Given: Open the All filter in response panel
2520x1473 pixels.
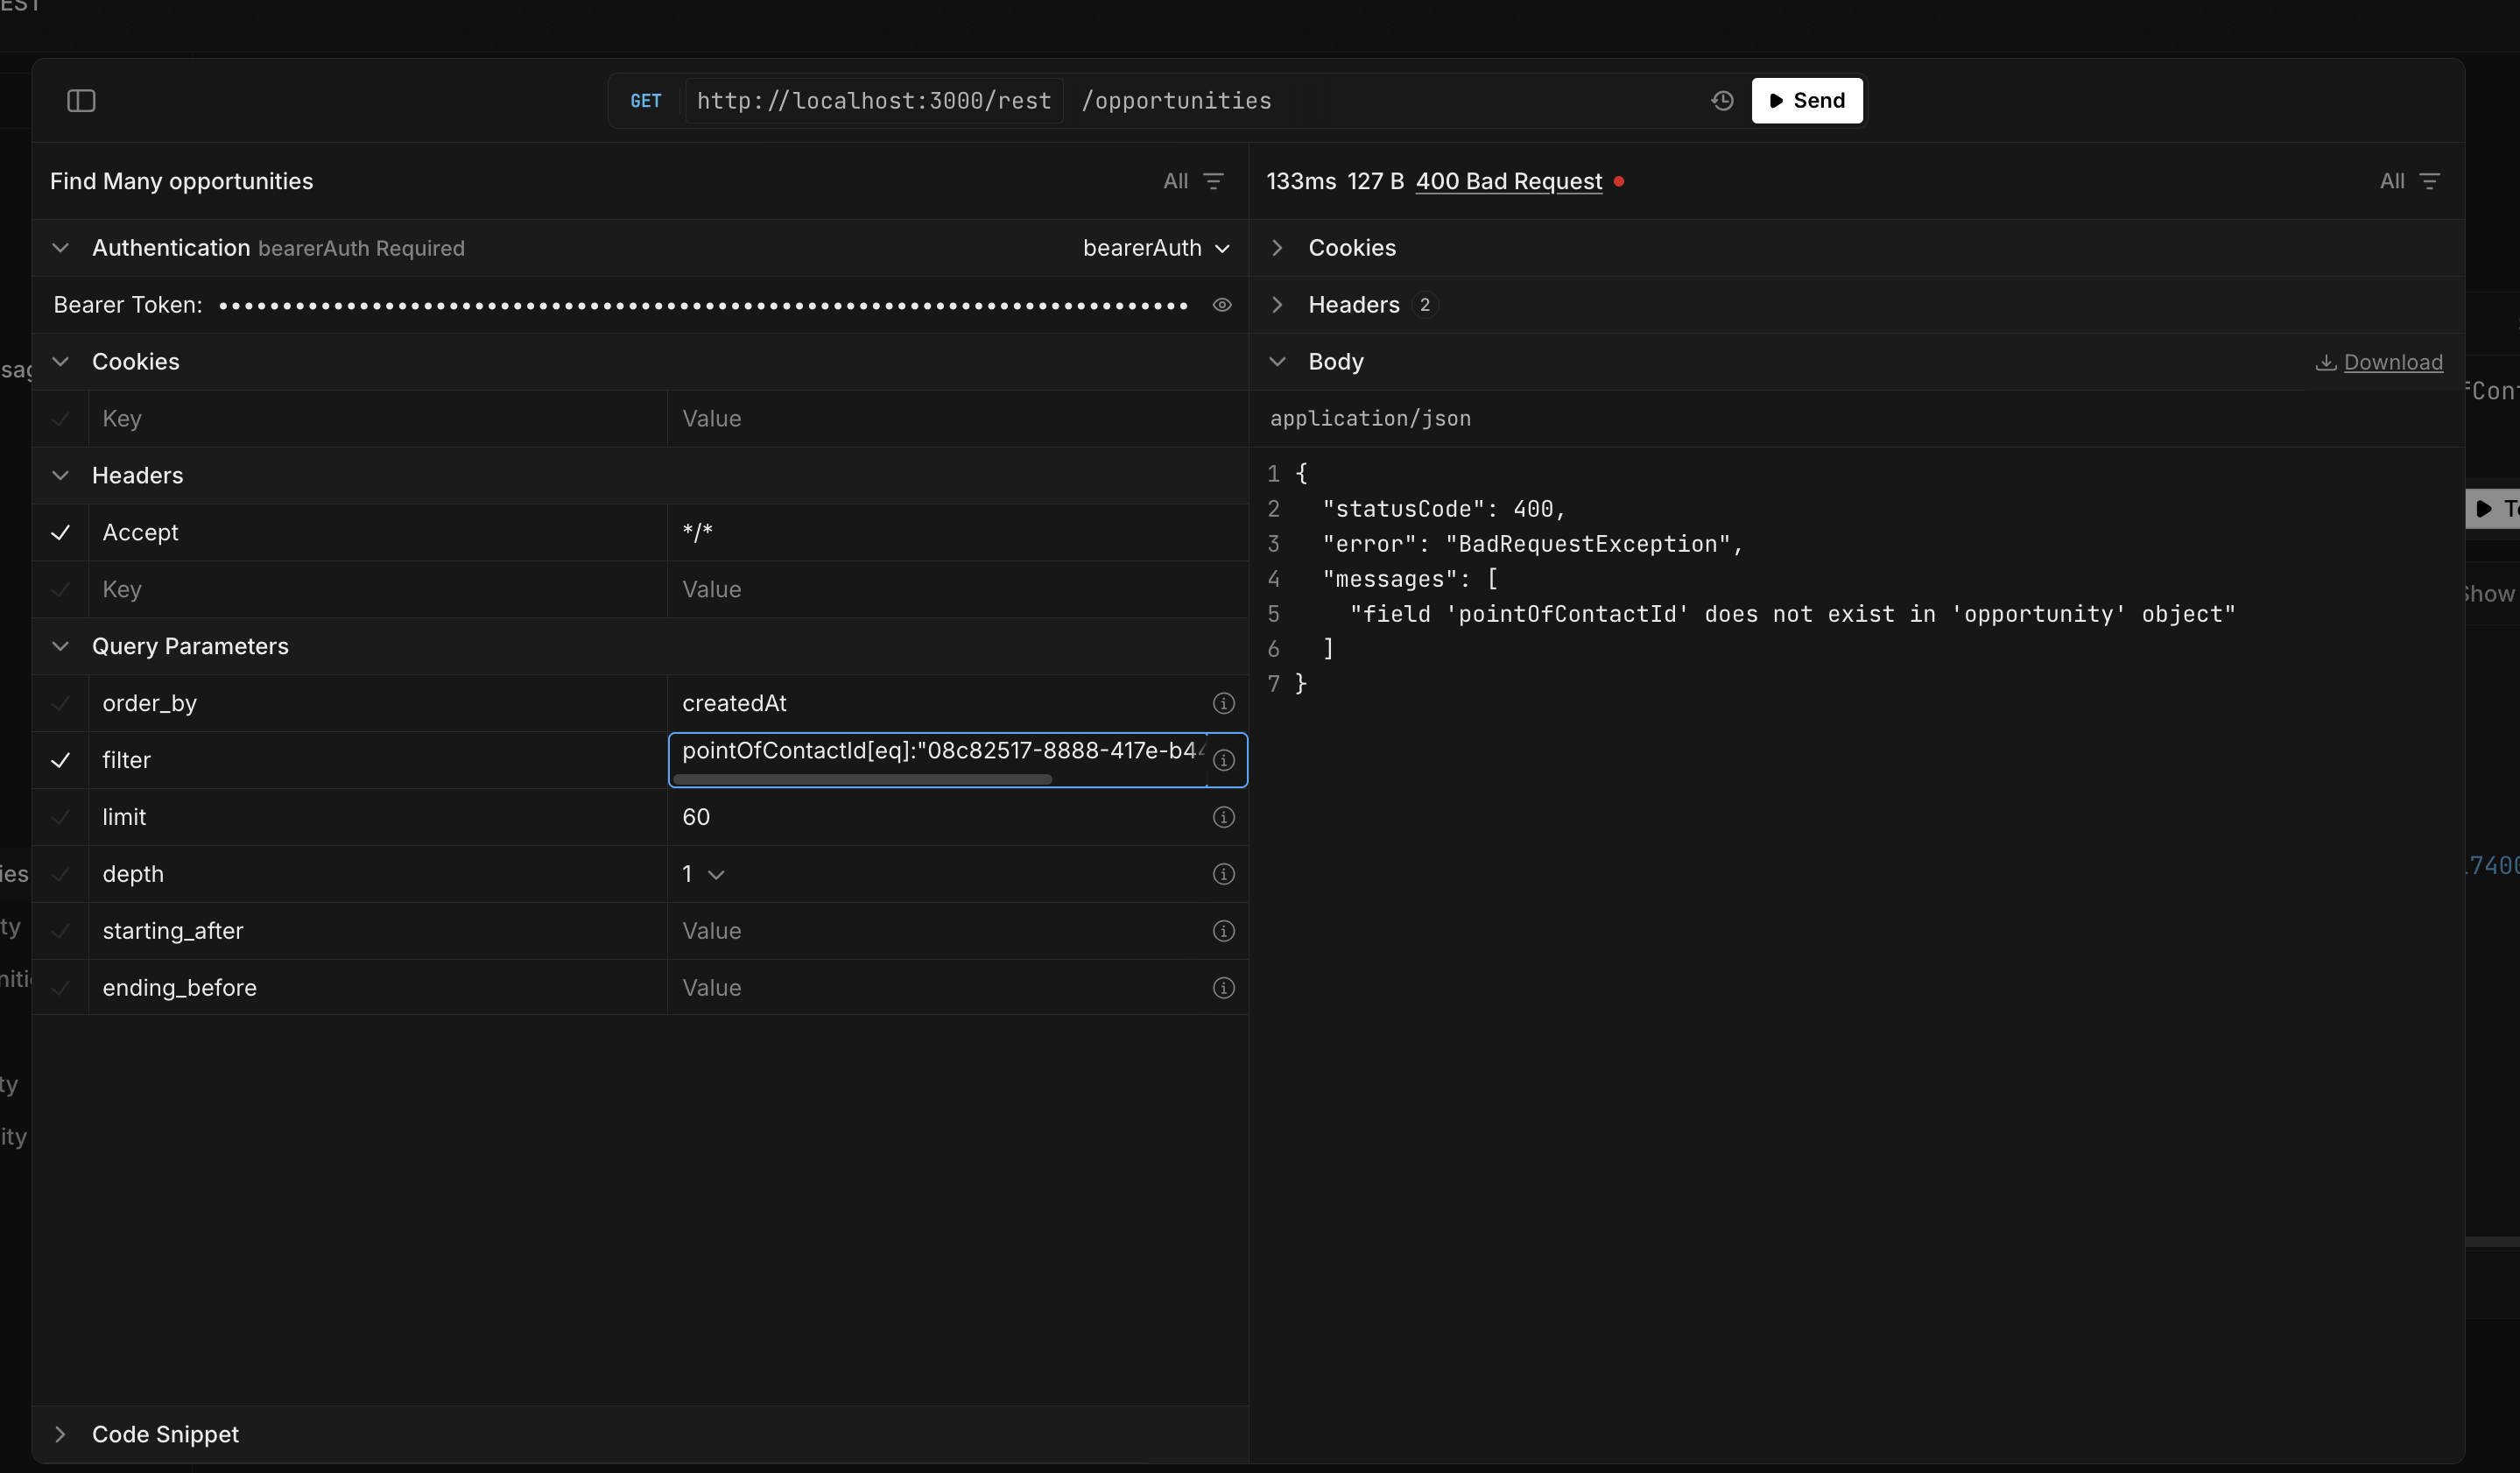Looking at the screenshot, I should tap(2409, 181).
